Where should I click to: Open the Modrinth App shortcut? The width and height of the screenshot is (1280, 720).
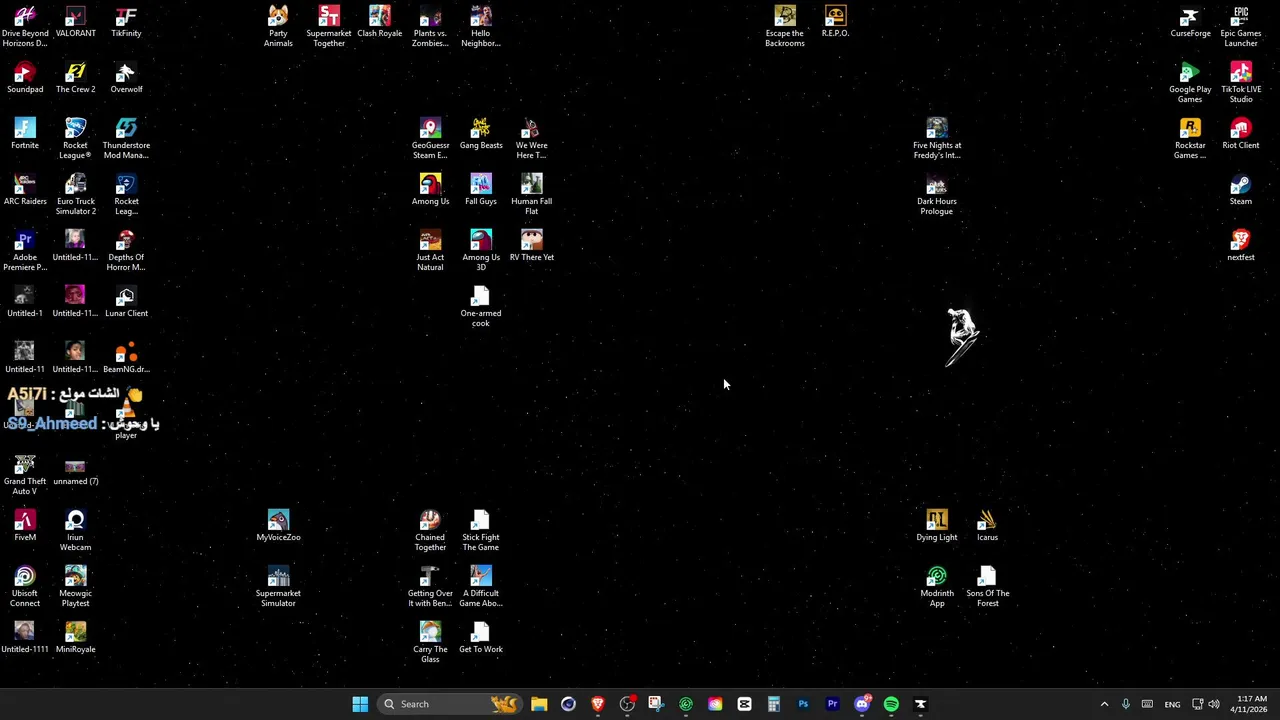pyautogui.click(x=937, y=587)
